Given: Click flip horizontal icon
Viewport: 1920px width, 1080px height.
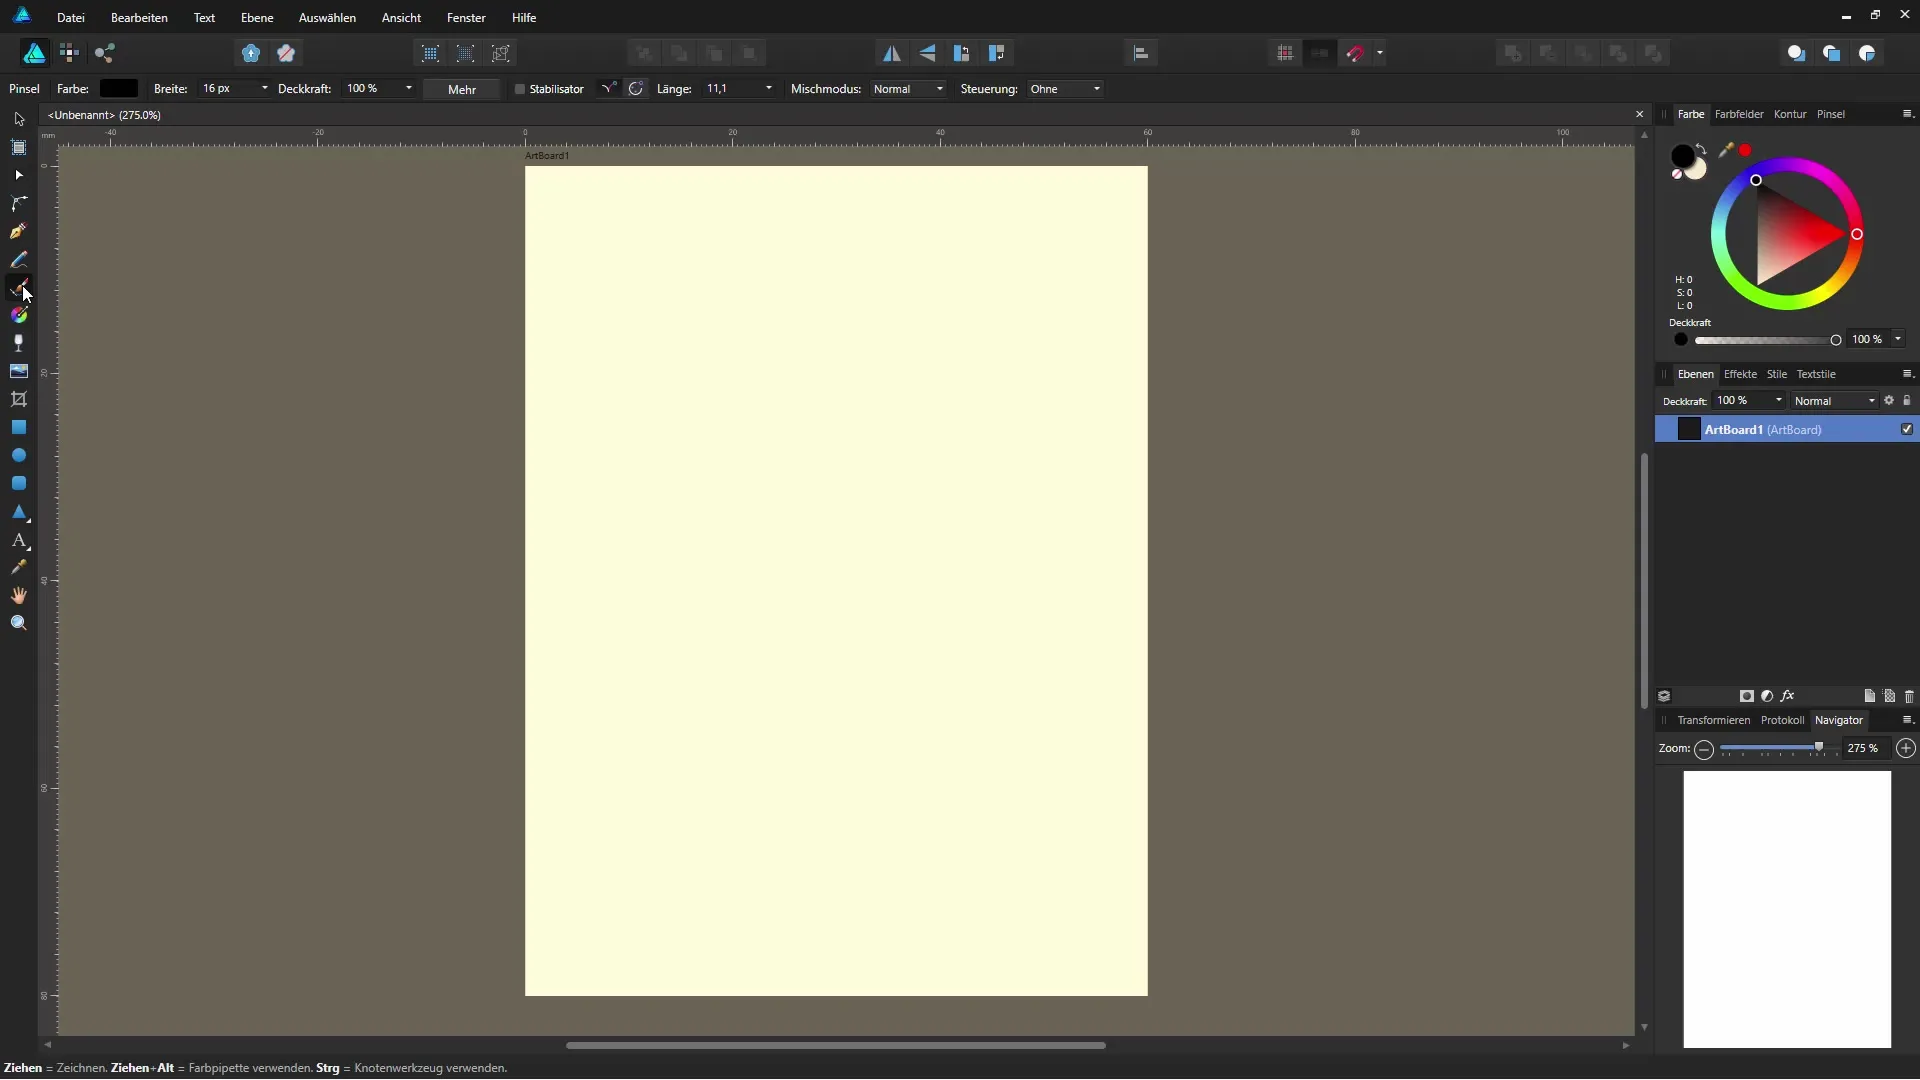Looking at the screenshot, I should coord(891,53).
